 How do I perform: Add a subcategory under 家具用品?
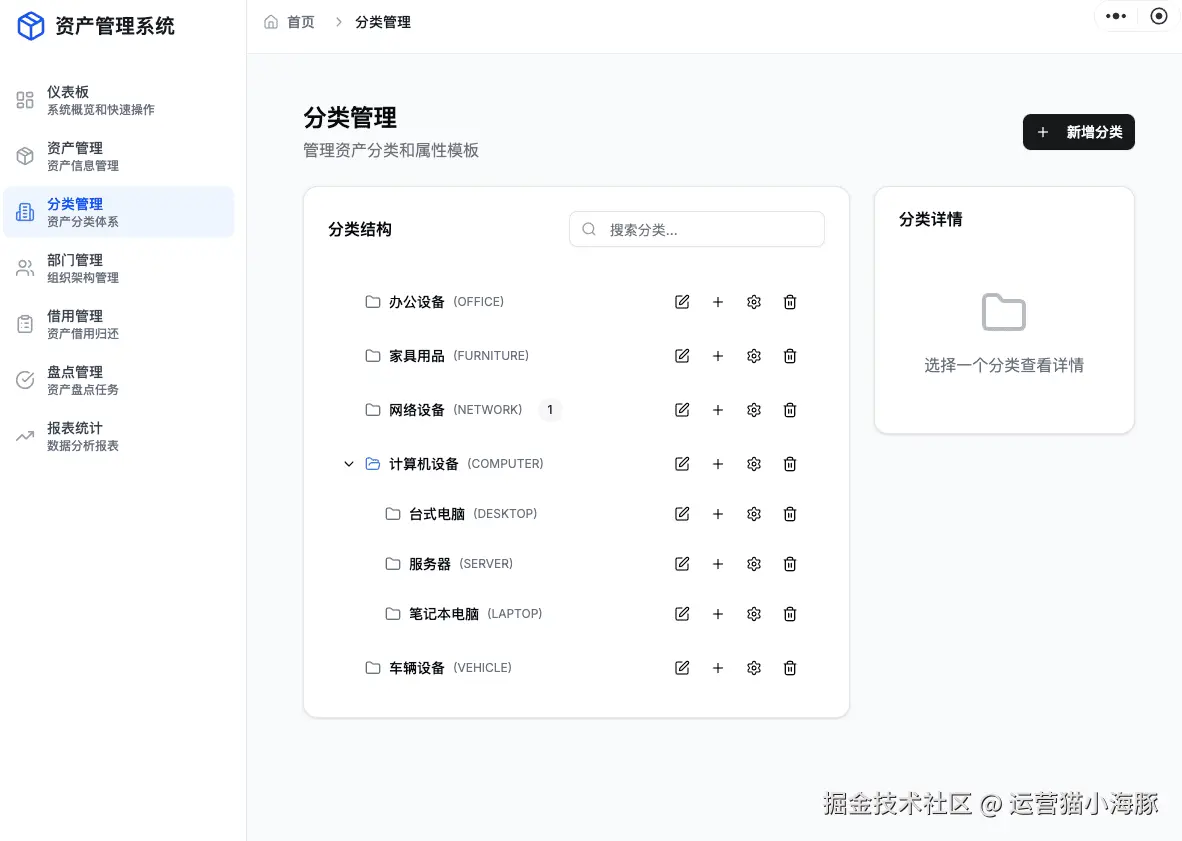[718, 356]
